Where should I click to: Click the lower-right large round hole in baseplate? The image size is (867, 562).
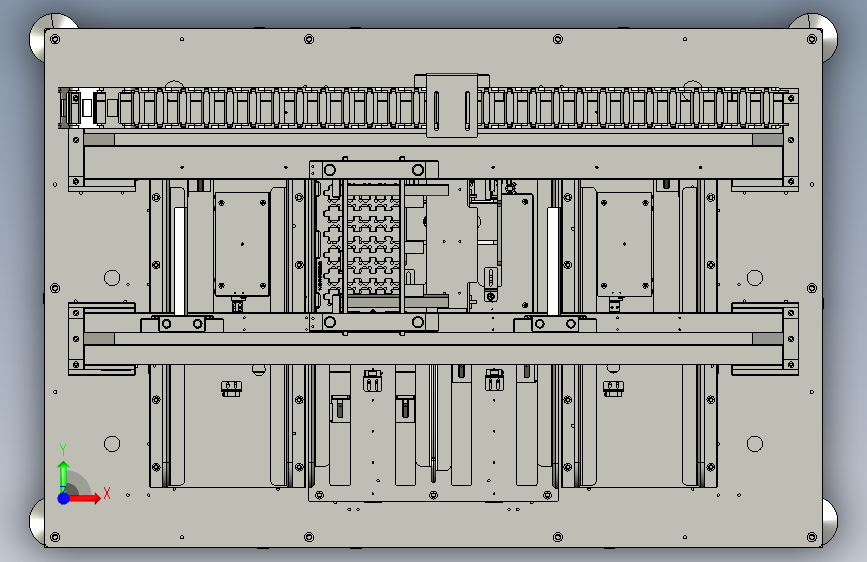(755, 444)
